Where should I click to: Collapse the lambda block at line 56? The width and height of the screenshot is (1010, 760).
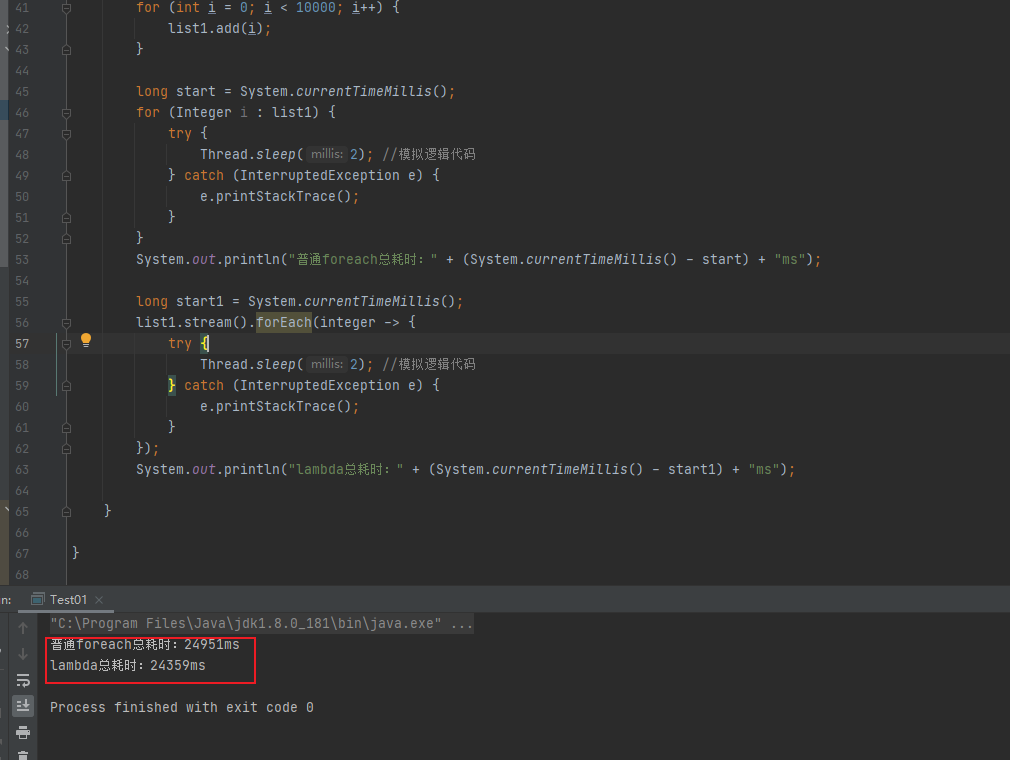tap(66, 322)
